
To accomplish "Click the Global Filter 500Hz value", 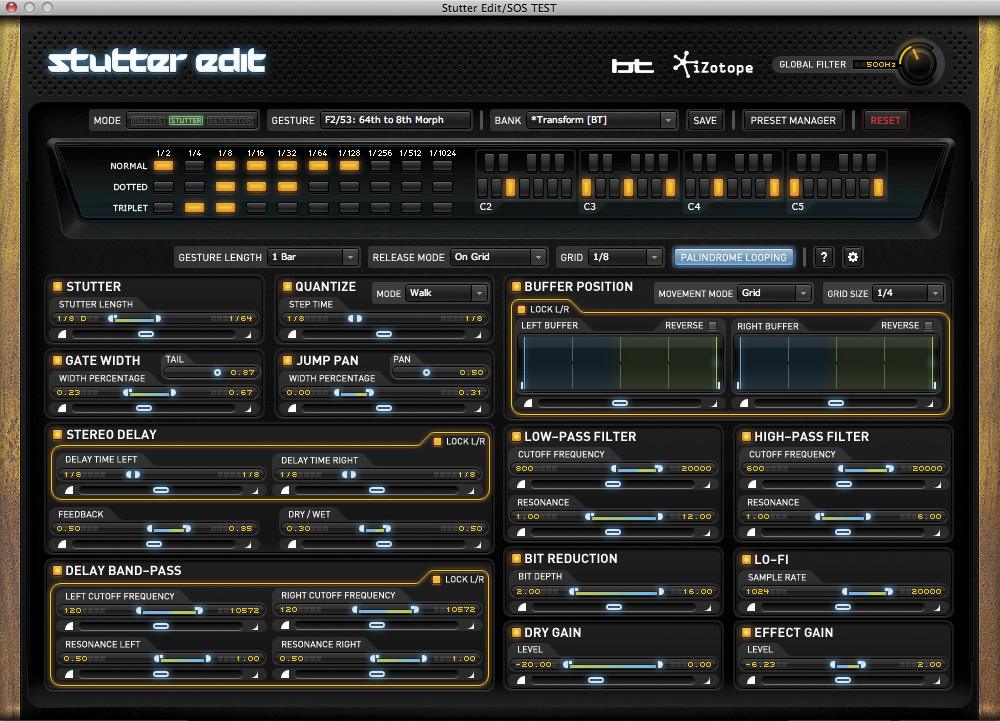I will click(881, 64).
